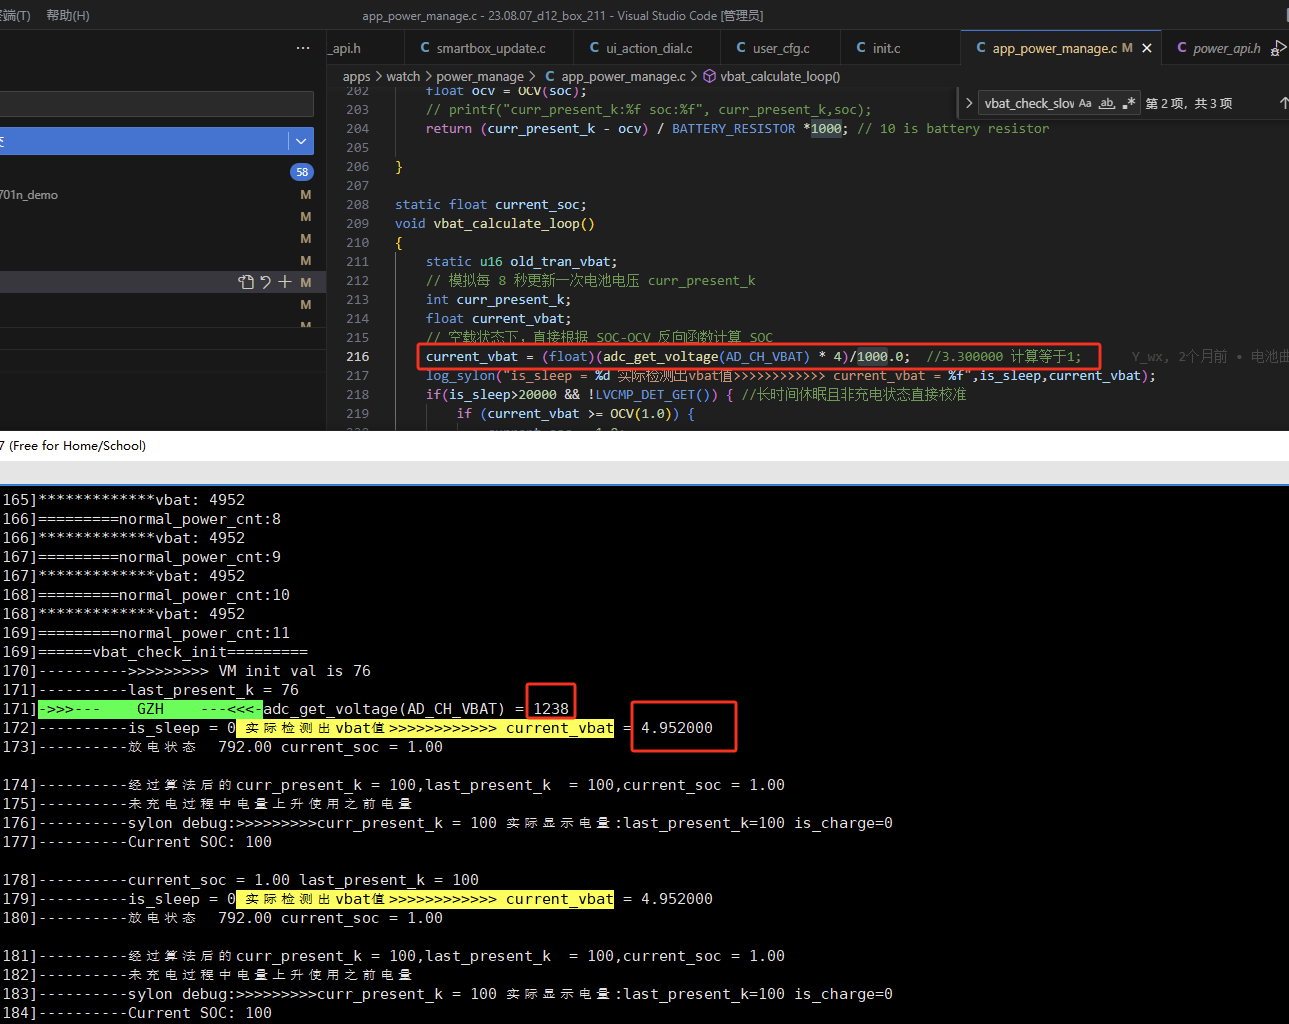Click terminal line 'normal_power_cnt:11'
1289x1024 pixels.
pyautogui.click(x=204, y=633)
